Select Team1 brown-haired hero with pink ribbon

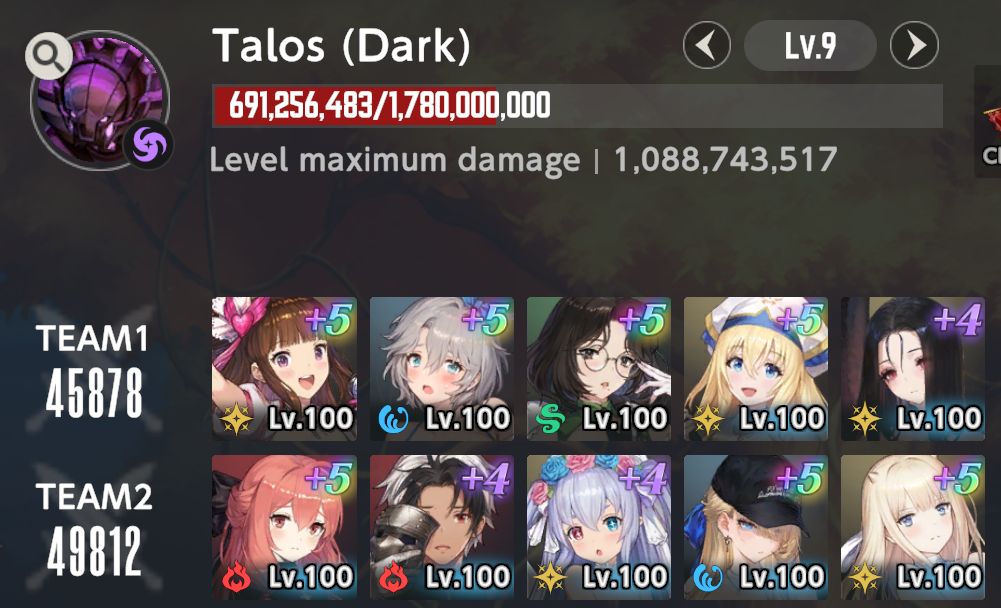284,369
